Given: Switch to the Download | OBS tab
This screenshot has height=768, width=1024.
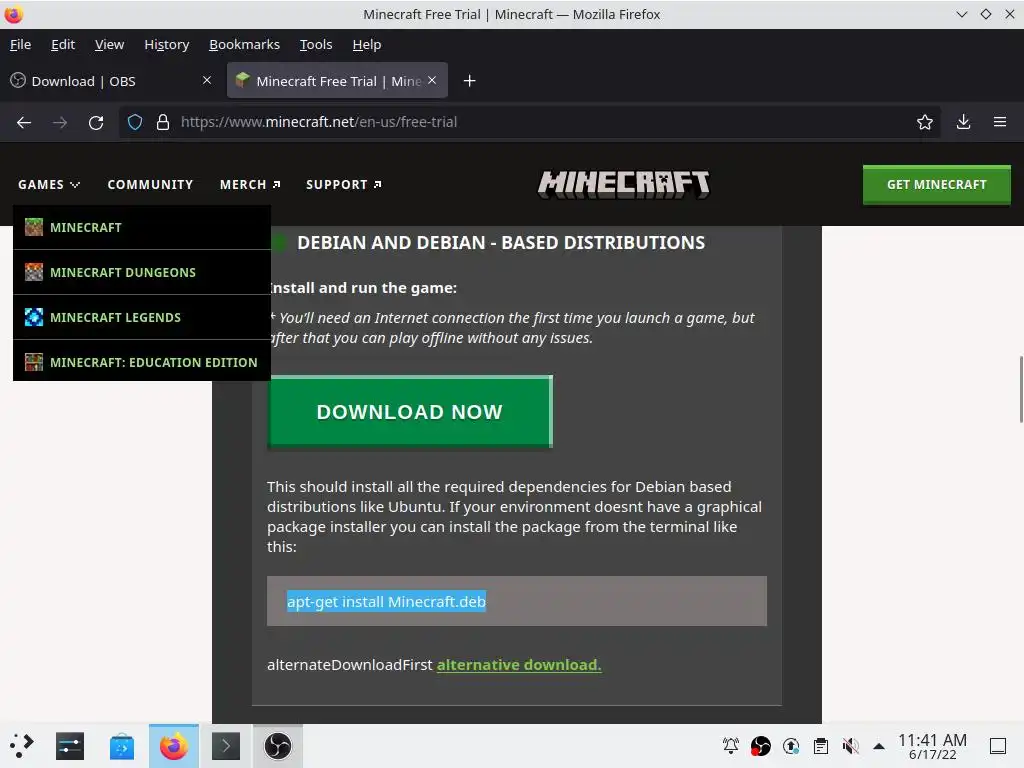Looking at the screenshot, I should click(x=111, y=80).
